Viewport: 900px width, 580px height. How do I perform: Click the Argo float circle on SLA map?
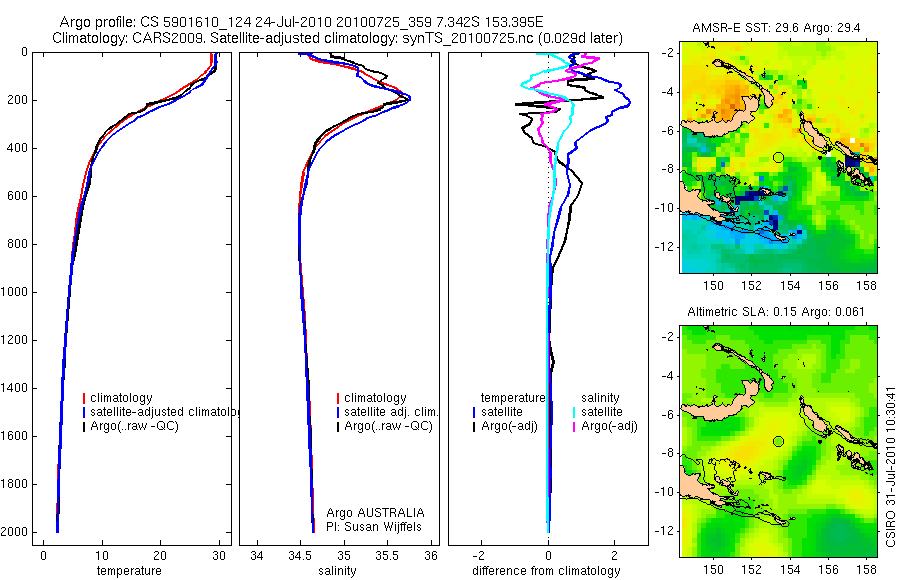(x=778, y=442)
